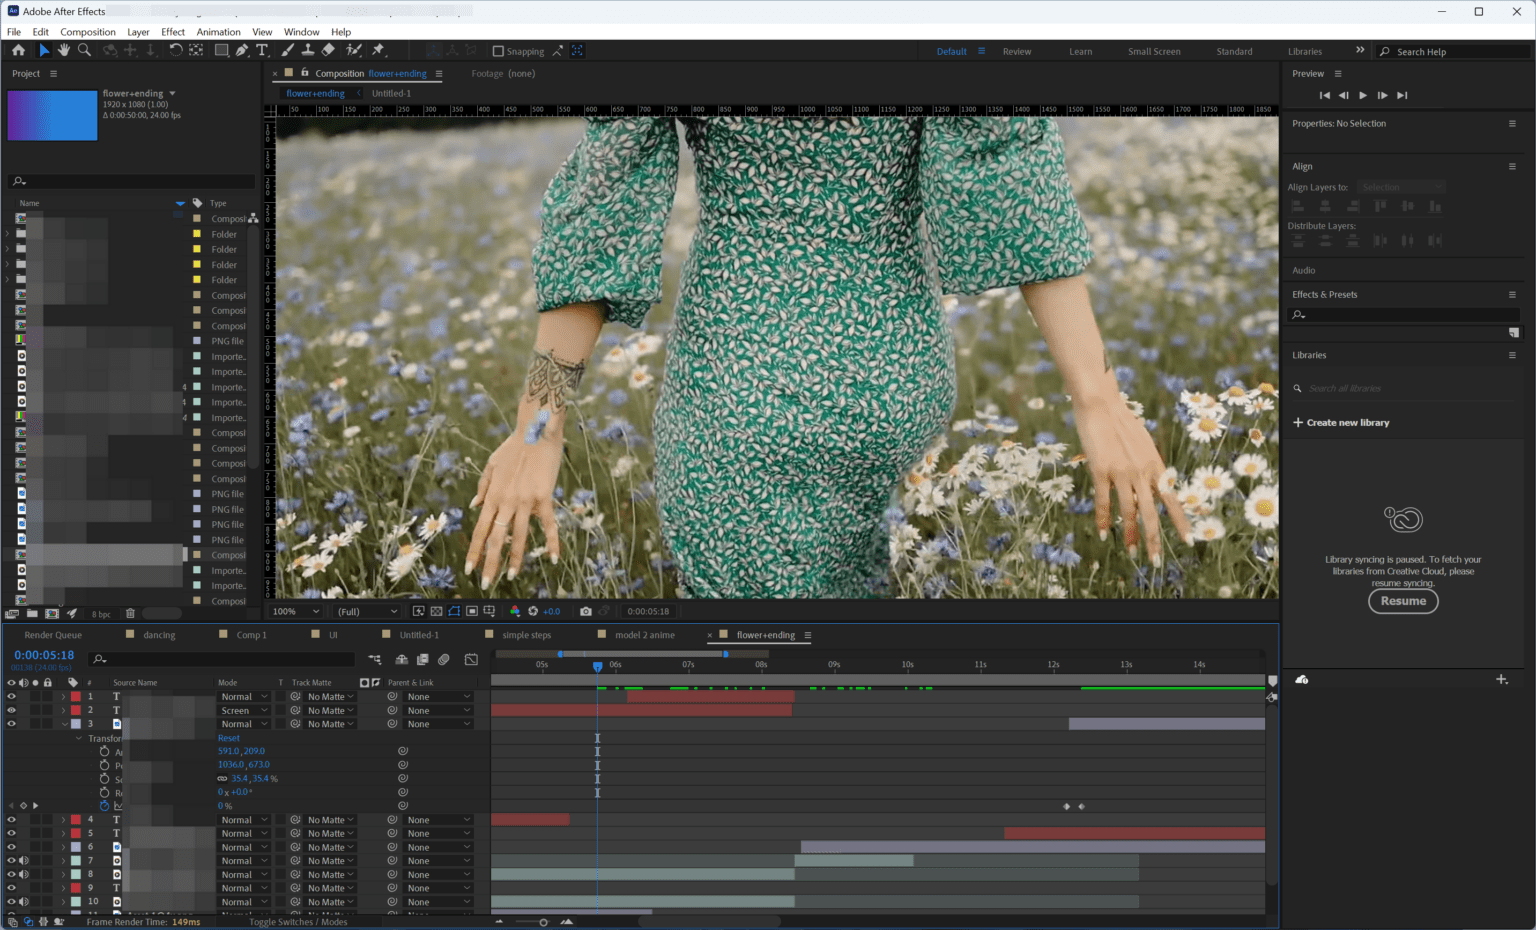Hide layer 2 with its eye toggle
The image size is (1536, 930).
click(10, 710)
